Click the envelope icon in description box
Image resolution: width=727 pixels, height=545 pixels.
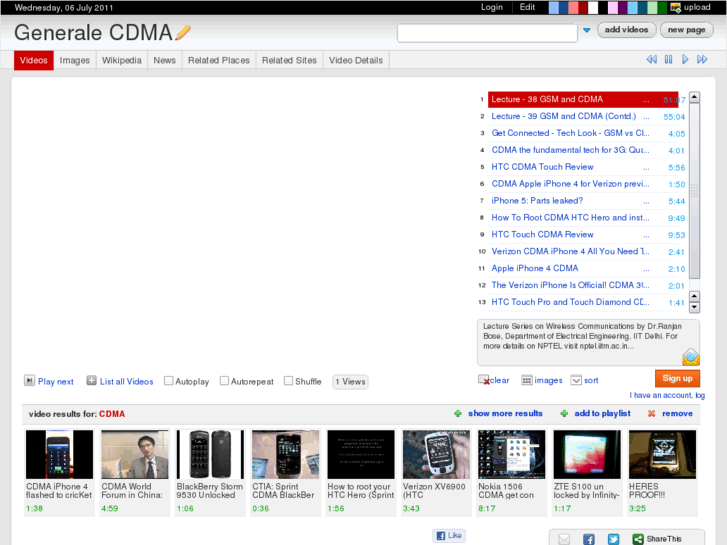tap(690, 357)
